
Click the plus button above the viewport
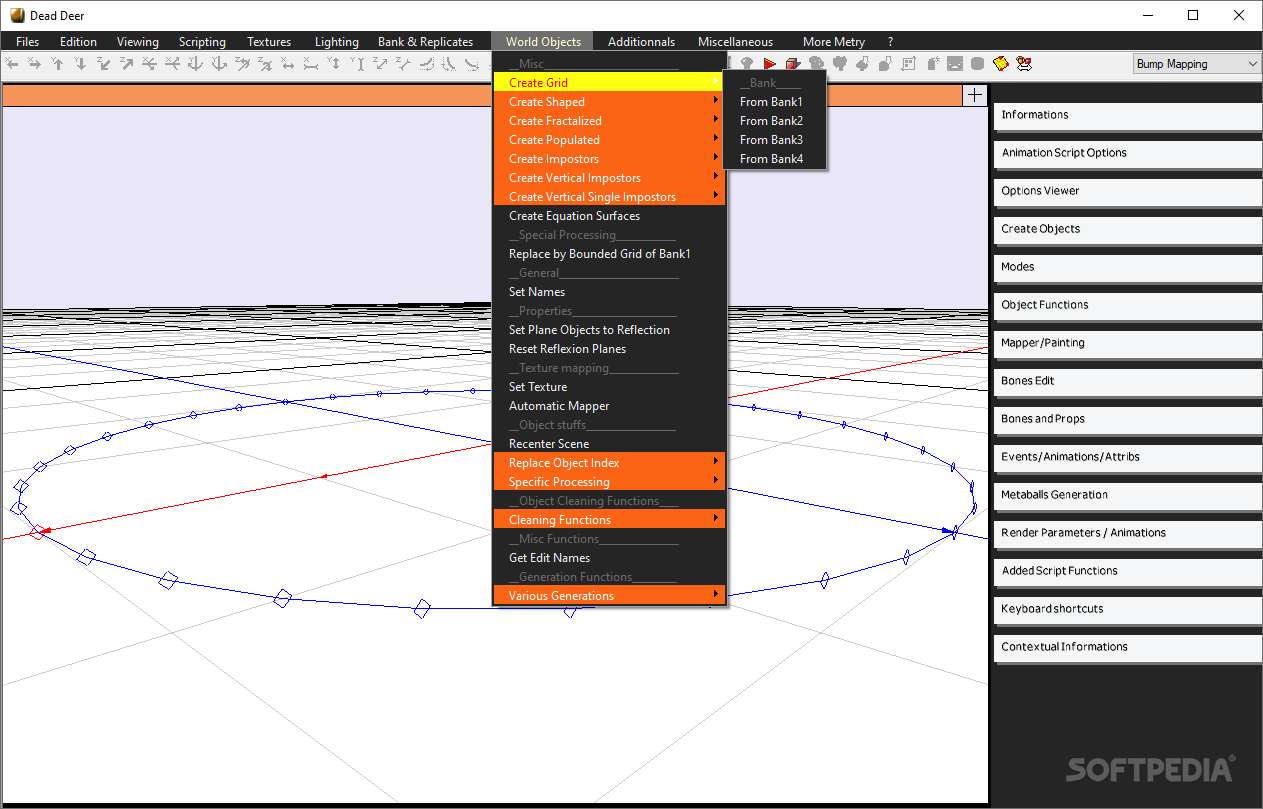975,95
